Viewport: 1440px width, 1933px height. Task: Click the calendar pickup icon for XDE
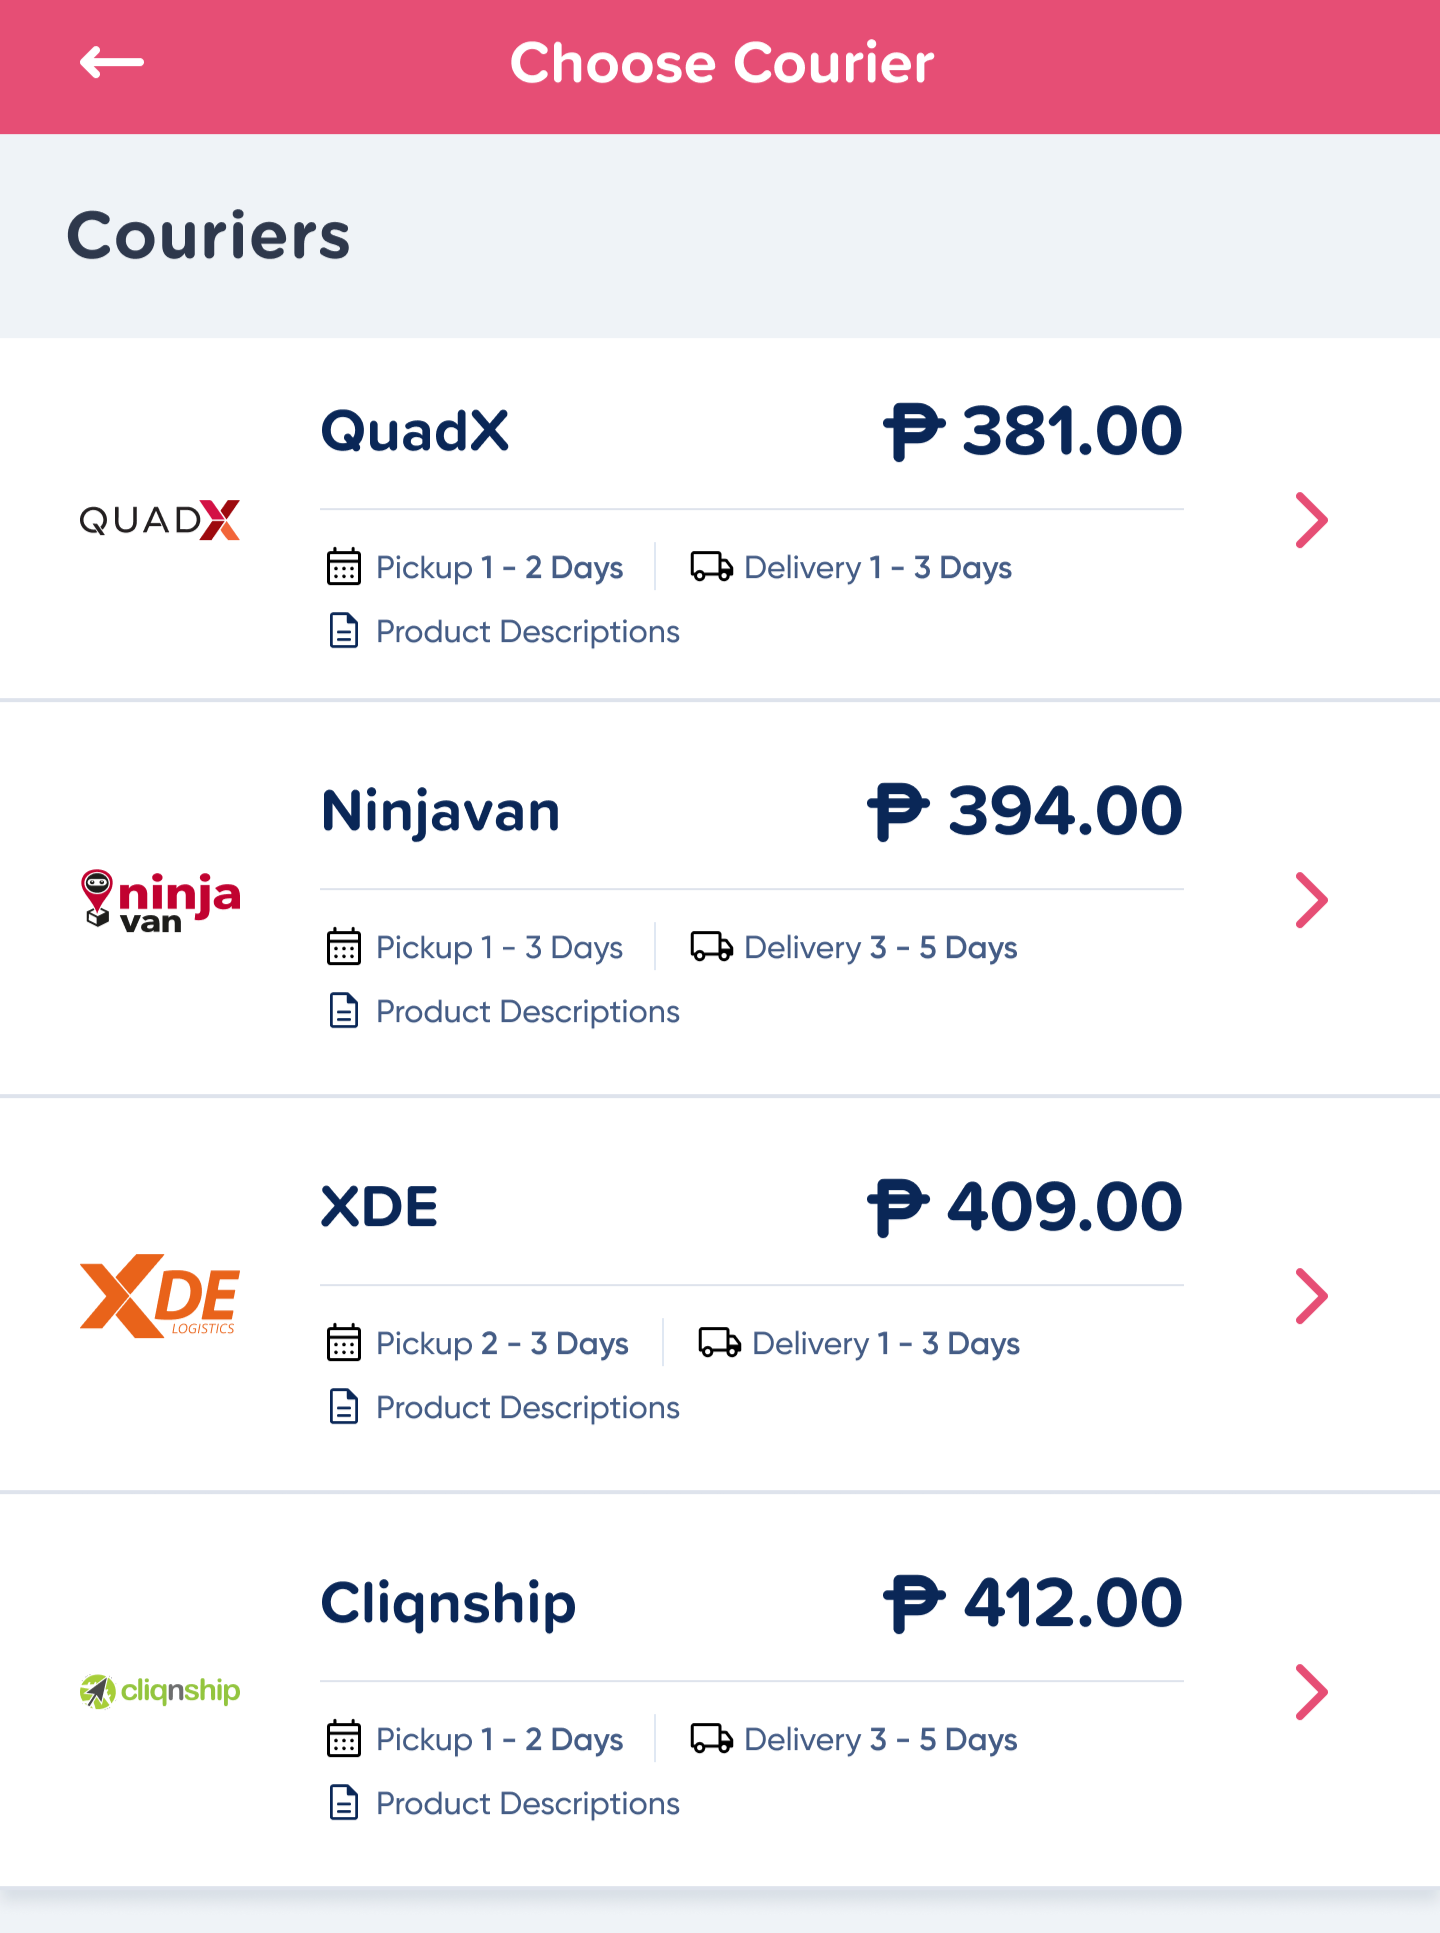344,1342
